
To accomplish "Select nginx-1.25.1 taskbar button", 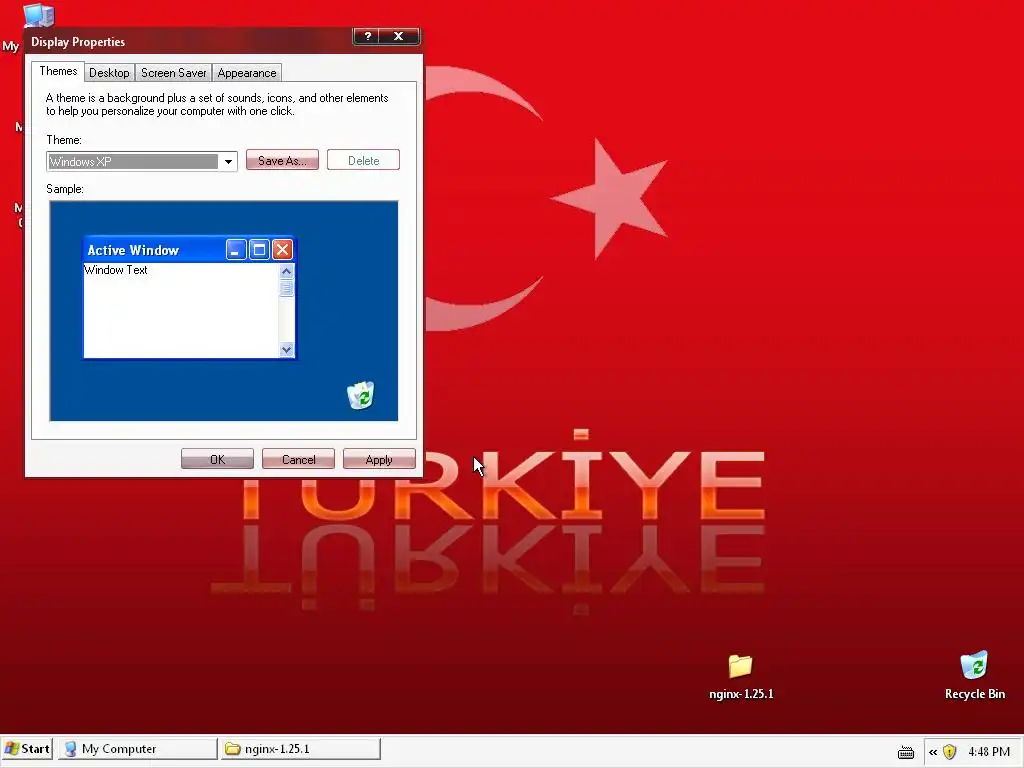I will pos(301,748).
